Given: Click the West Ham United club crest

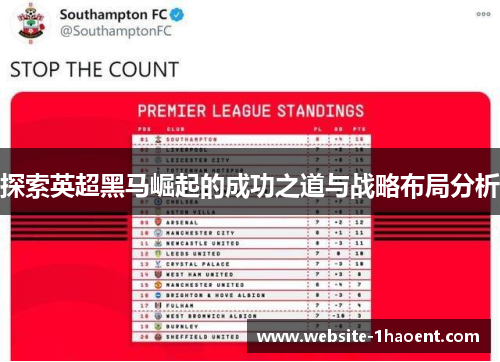Looking at the screenshot, I should tap(158, 274).
